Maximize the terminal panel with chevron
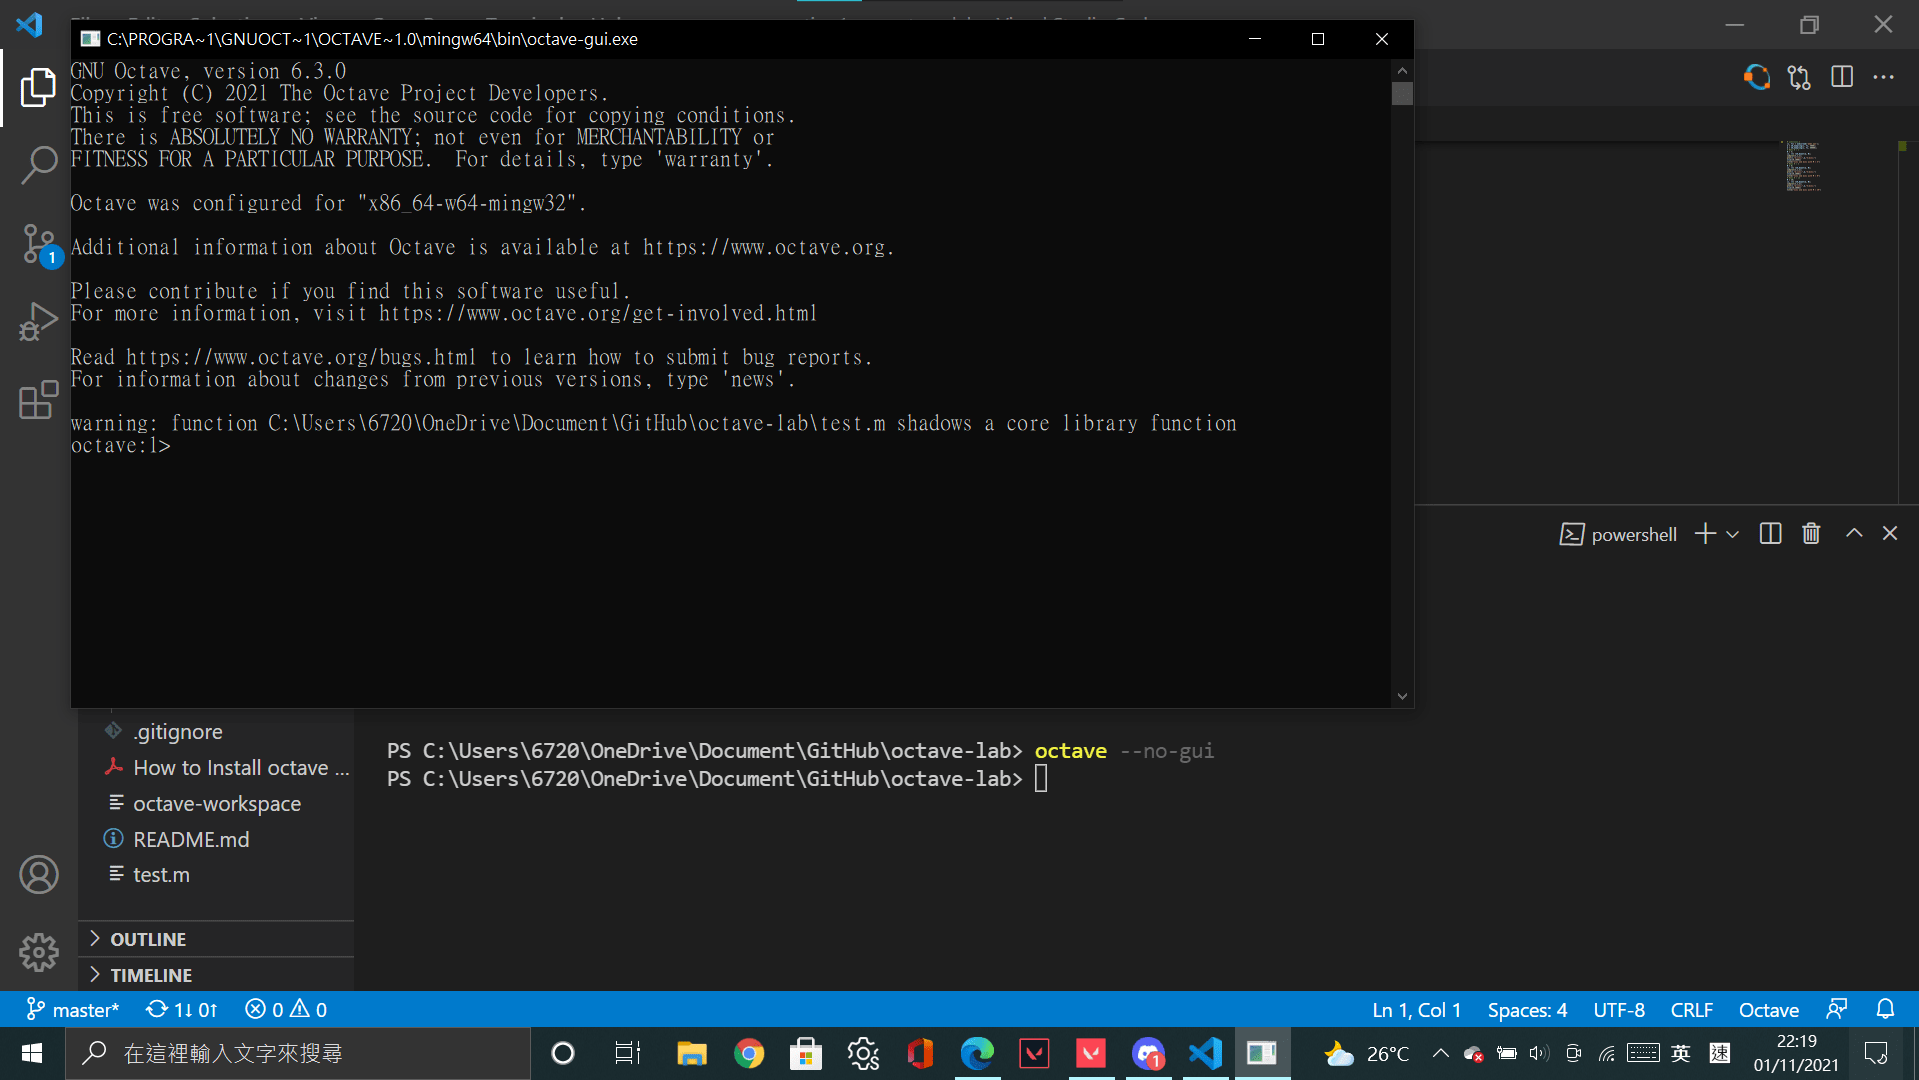The height and width of the screenshot is (1080, 1919). tap(1853, 533)
